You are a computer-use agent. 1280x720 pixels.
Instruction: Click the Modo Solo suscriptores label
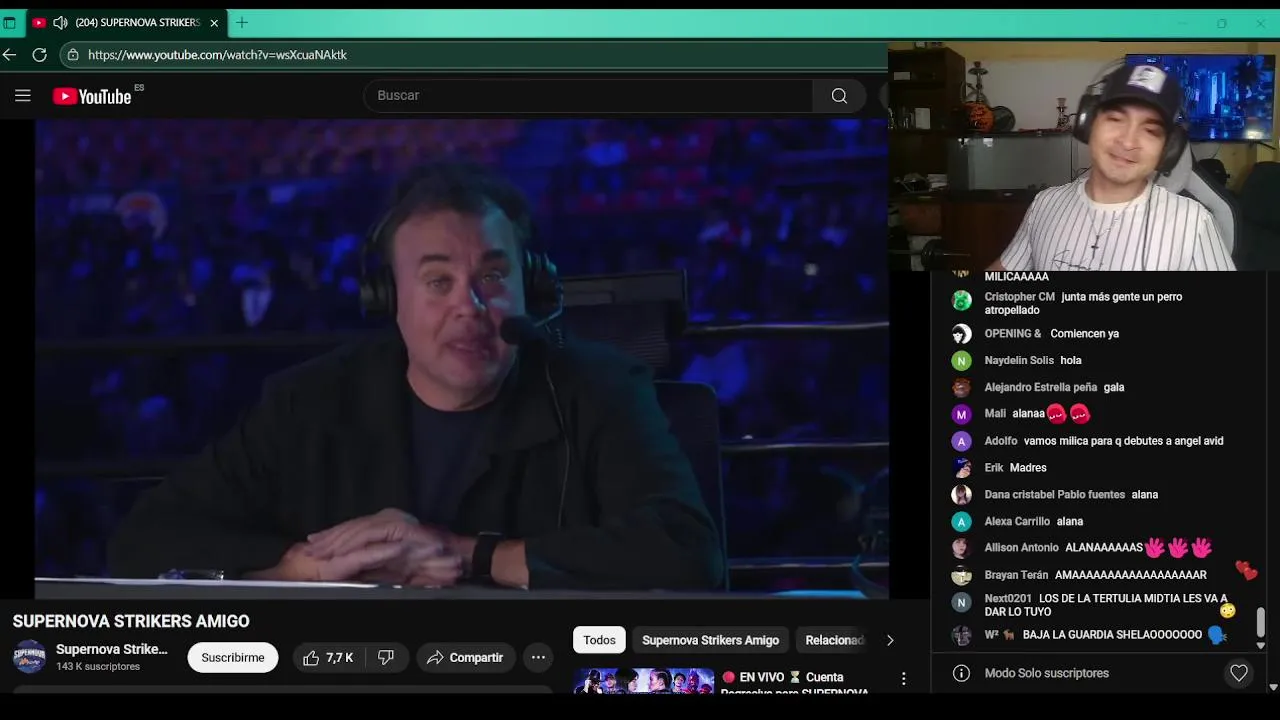pos(1047,673)
